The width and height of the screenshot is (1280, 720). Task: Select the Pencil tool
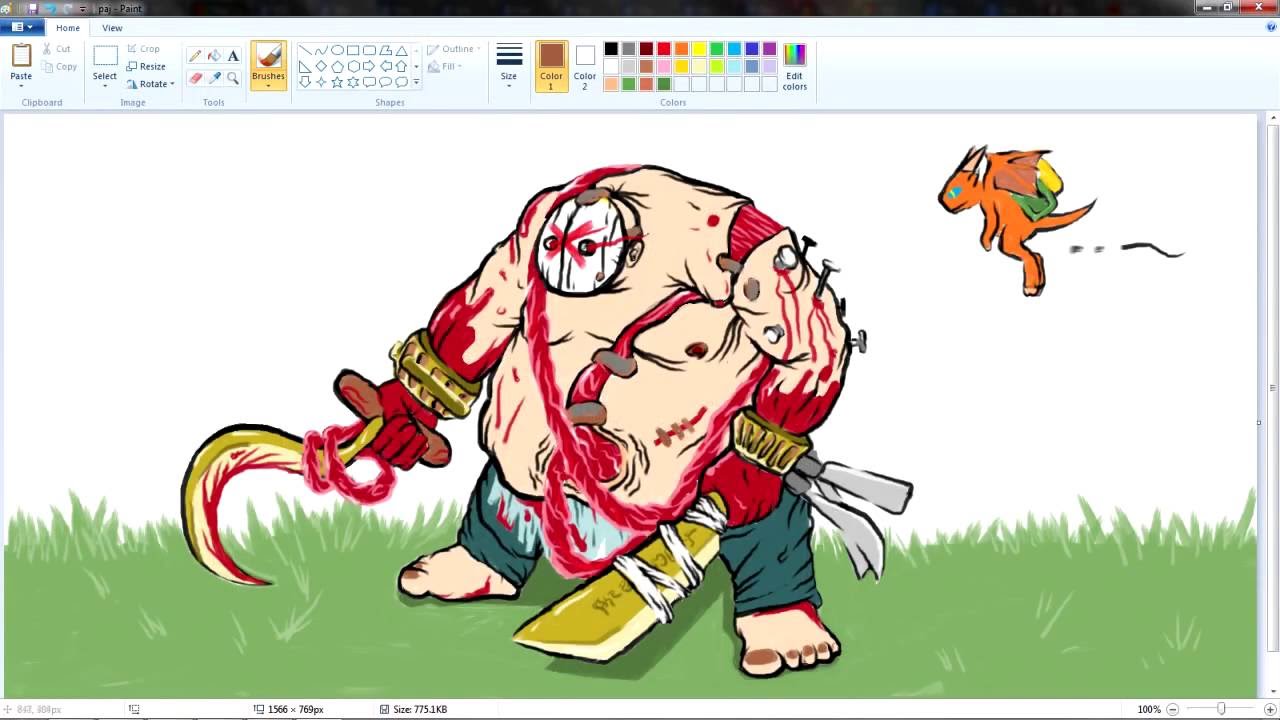pyautogui.click(x=195, y=56)
